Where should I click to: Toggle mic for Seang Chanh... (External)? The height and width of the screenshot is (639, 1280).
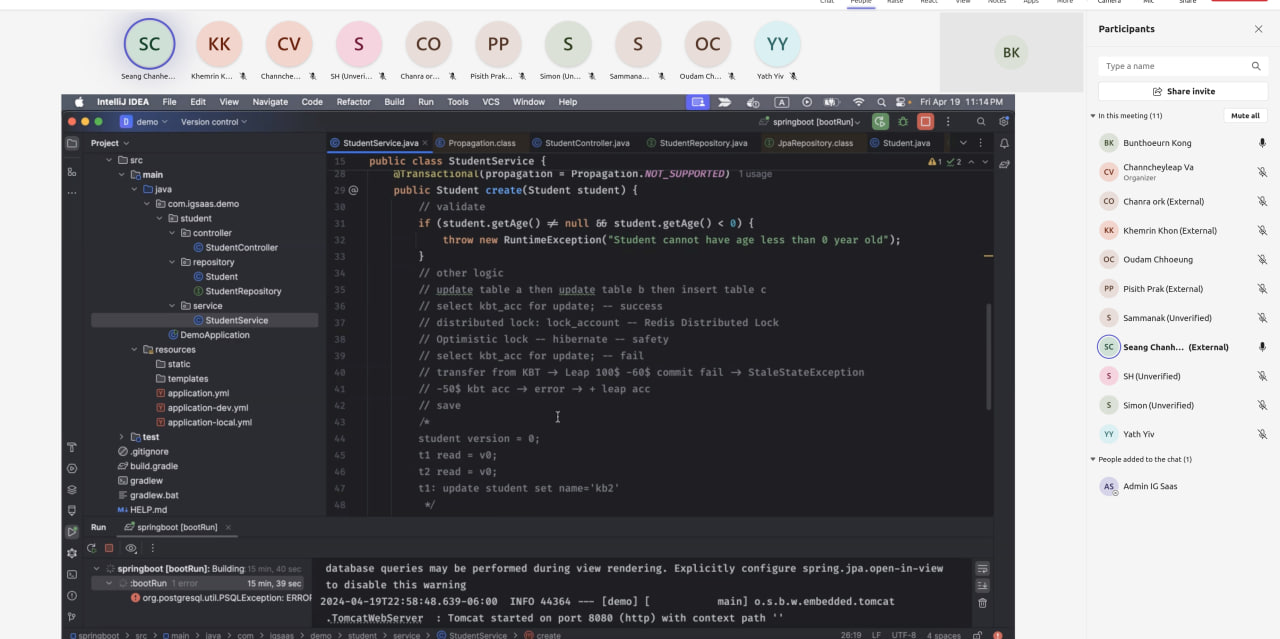pos(1262,347)
